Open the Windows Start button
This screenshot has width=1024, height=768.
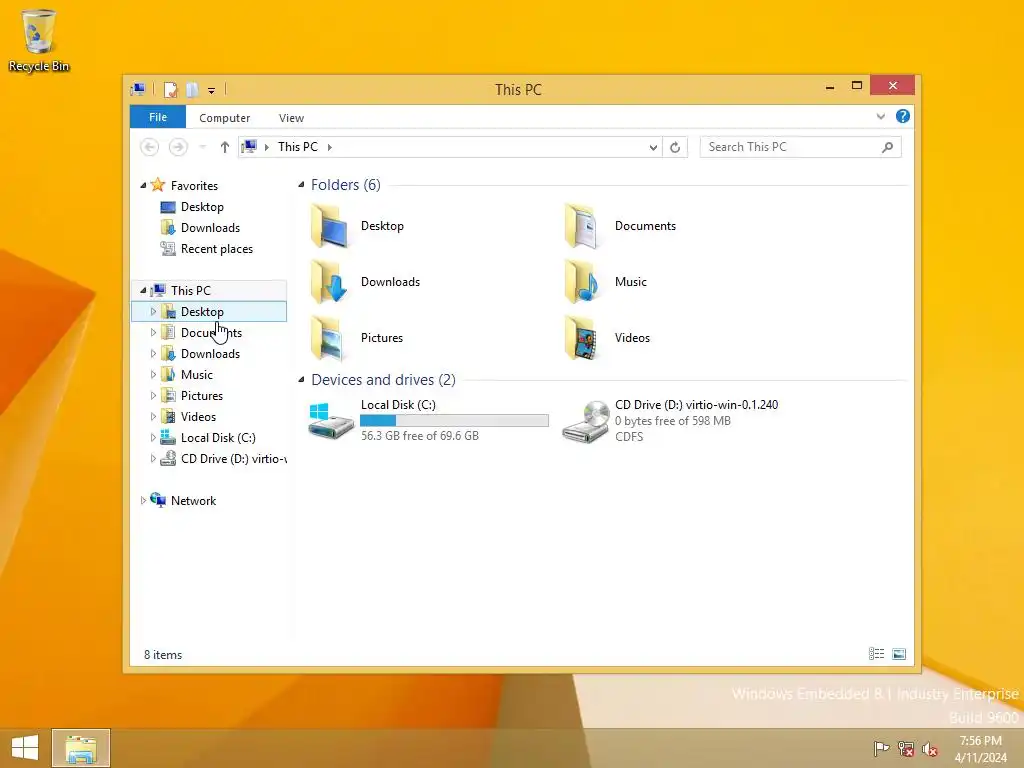tap(25, 748)
